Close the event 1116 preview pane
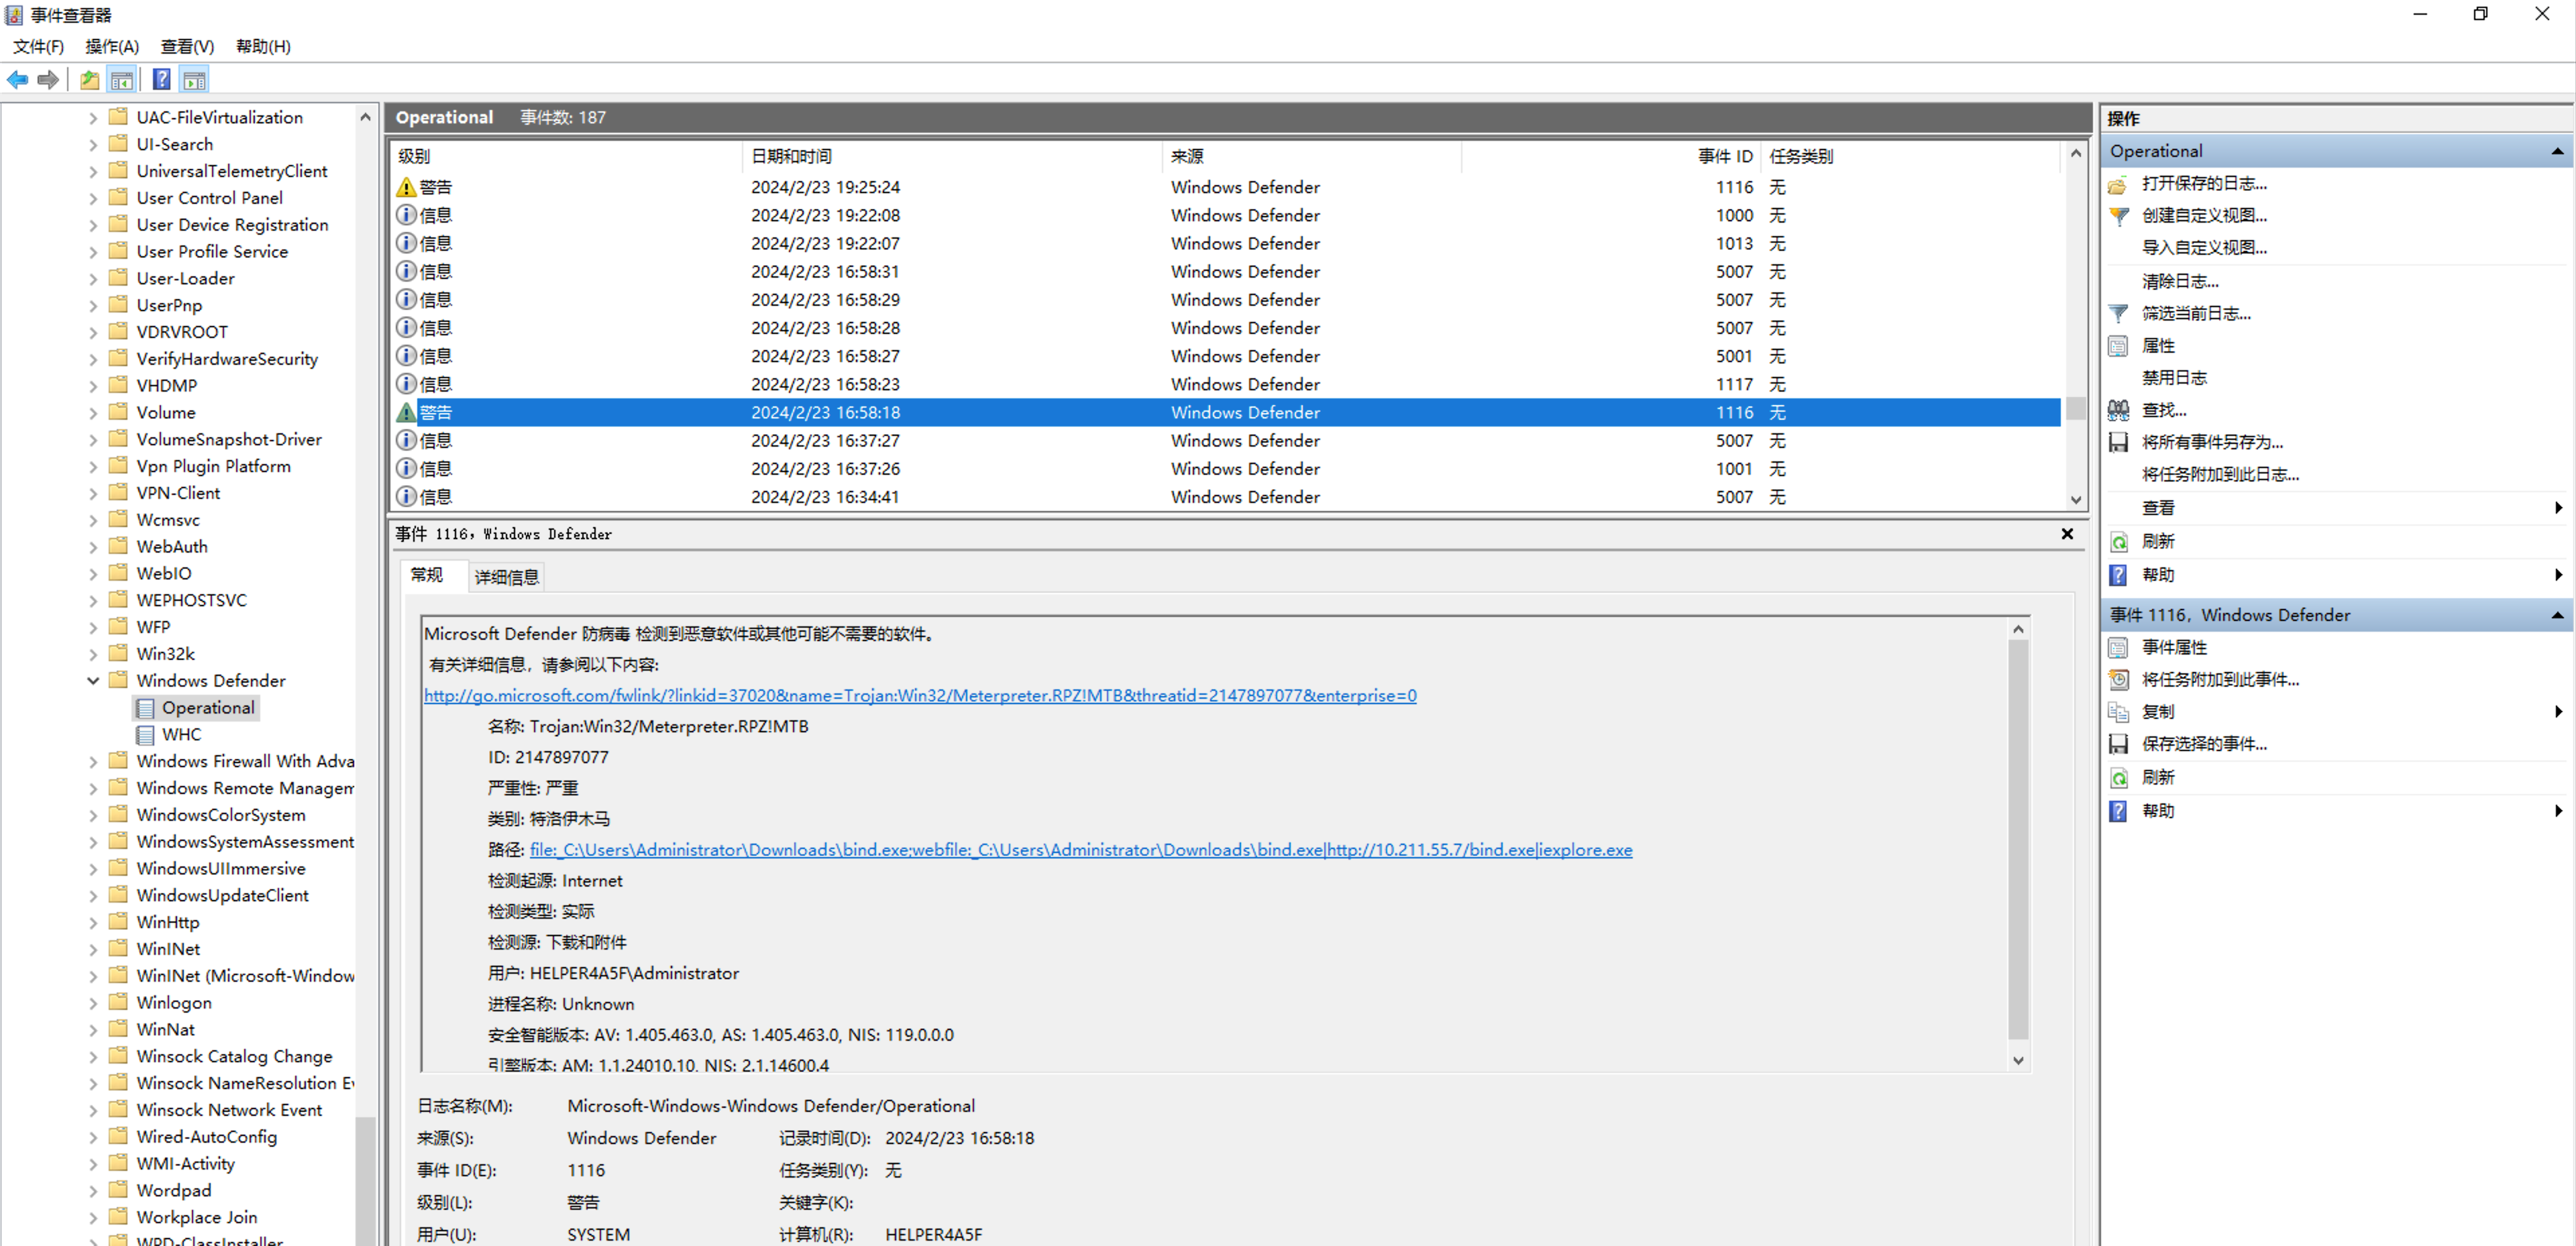This screenshot has height=1246, width=2576. coord(2067,534)
